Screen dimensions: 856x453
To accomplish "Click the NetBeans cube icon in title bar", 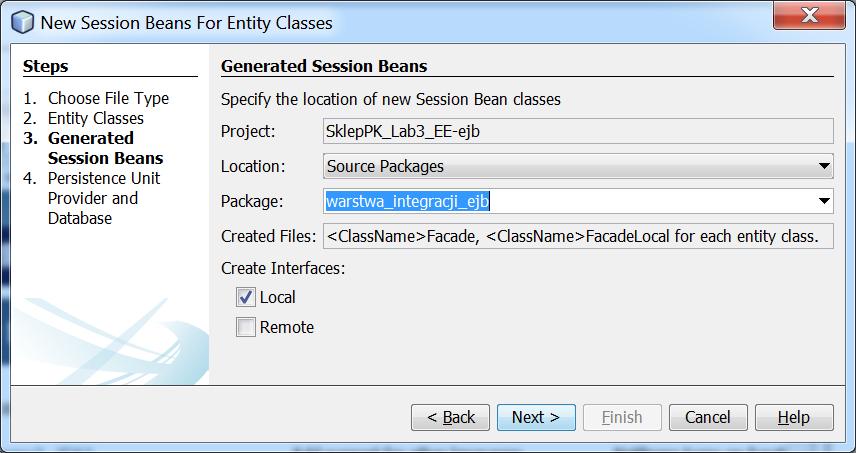I will pyautogui.click(x=22, y=22).
